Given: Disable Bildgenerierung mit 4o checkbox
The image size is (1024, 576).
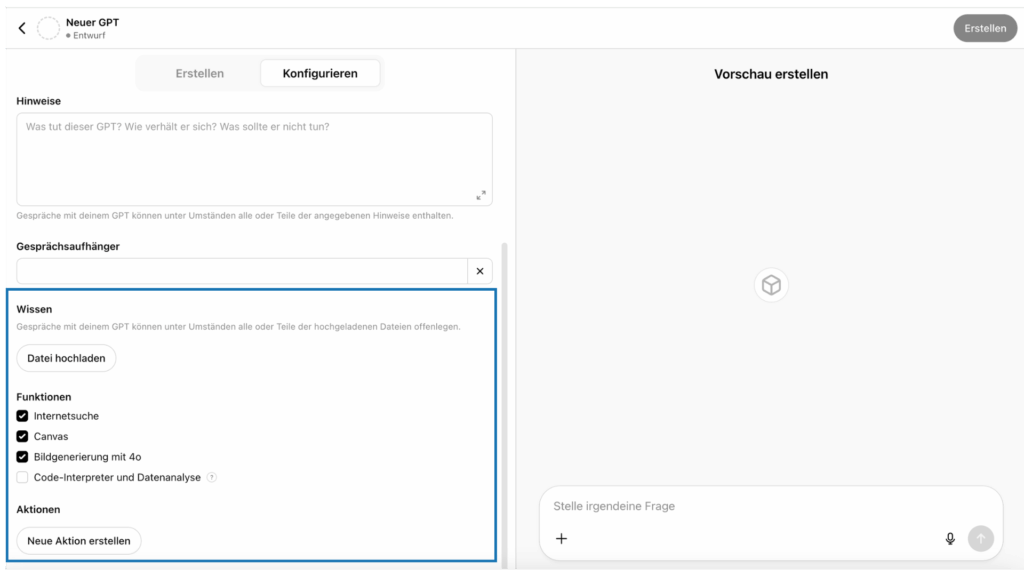Looking at the screenshot, I should (x=22, y=457).
